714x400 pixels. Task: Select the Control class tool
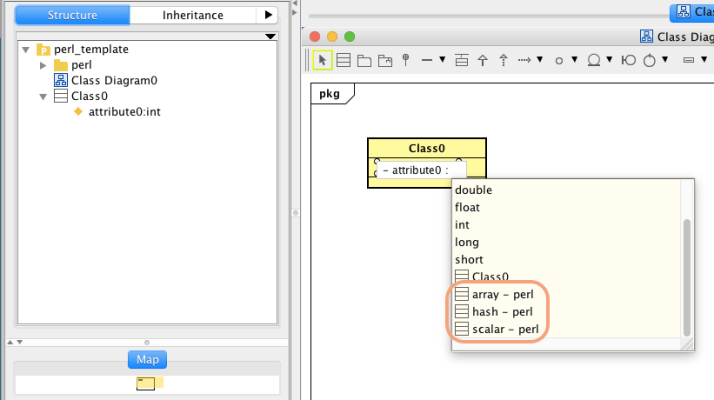[x=649, y=60]
